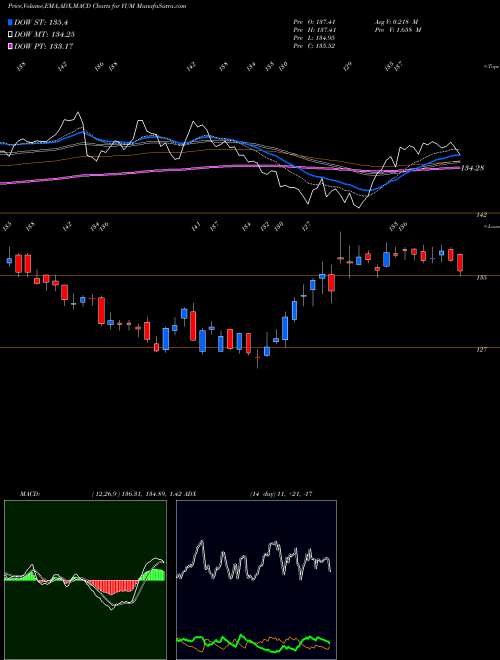Click the ADX indicator chart panel
This screenshot has height=660, width=500.
coord(256,580)
